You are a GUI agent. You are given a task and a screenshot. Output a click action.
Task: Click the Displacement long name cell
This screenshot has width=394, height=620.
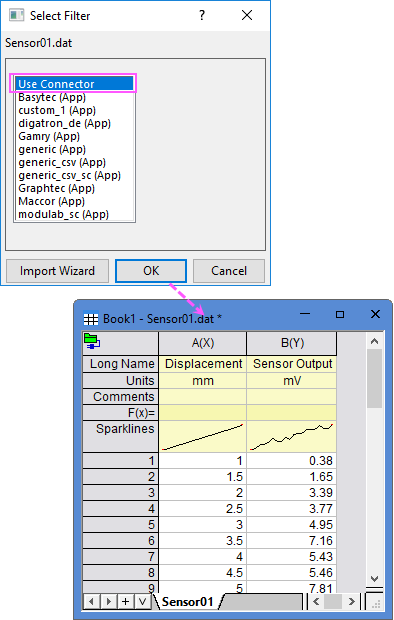(x=203, y=364)
